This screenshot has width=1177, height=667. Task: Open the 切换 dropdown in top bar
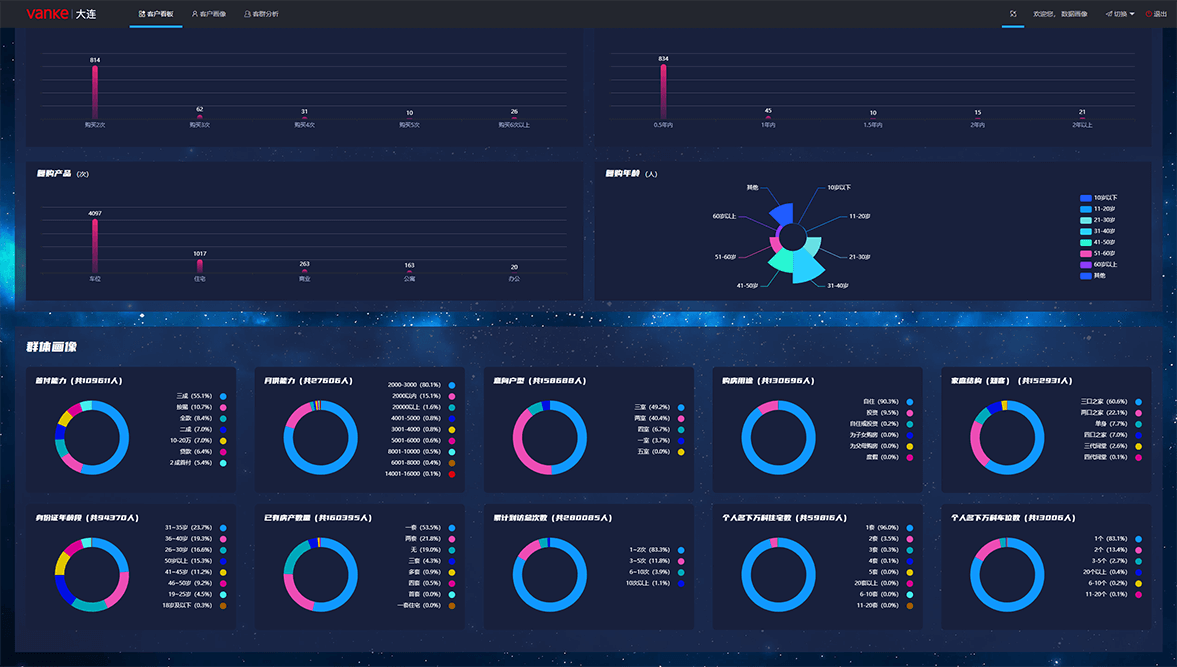pos(1121,14)
